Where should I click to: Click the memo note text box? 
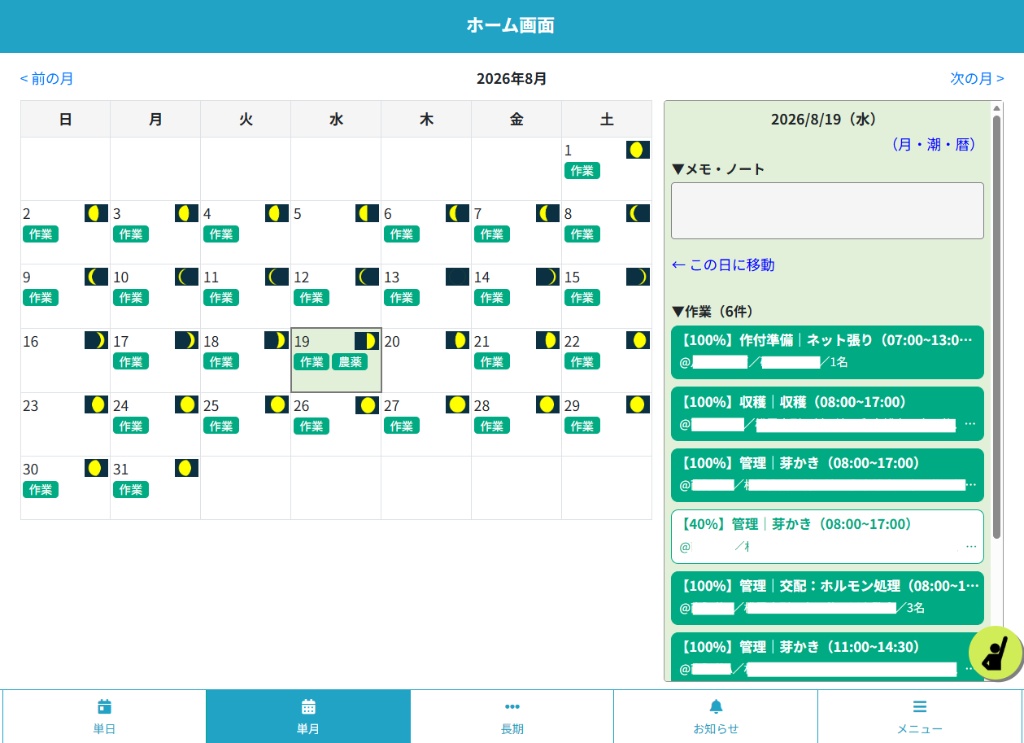(827, 211)
